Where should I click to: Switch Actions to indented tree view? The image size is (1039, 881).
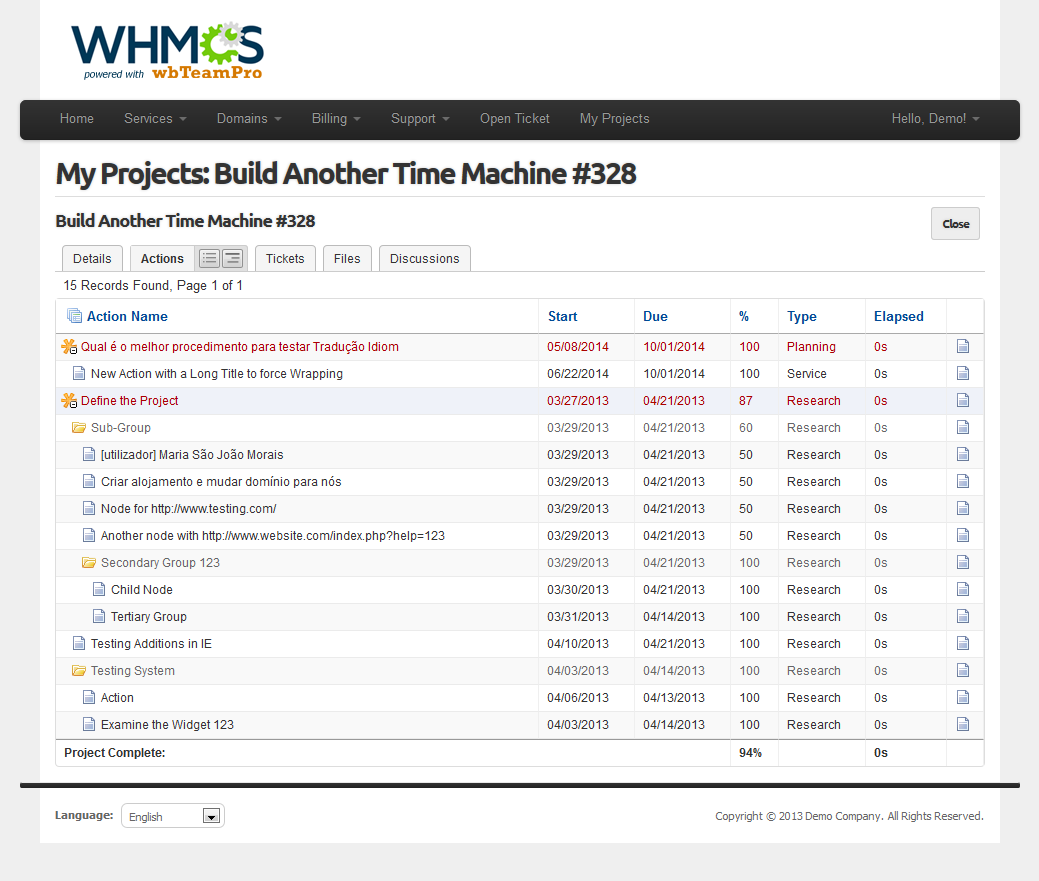tap(232, 258)
